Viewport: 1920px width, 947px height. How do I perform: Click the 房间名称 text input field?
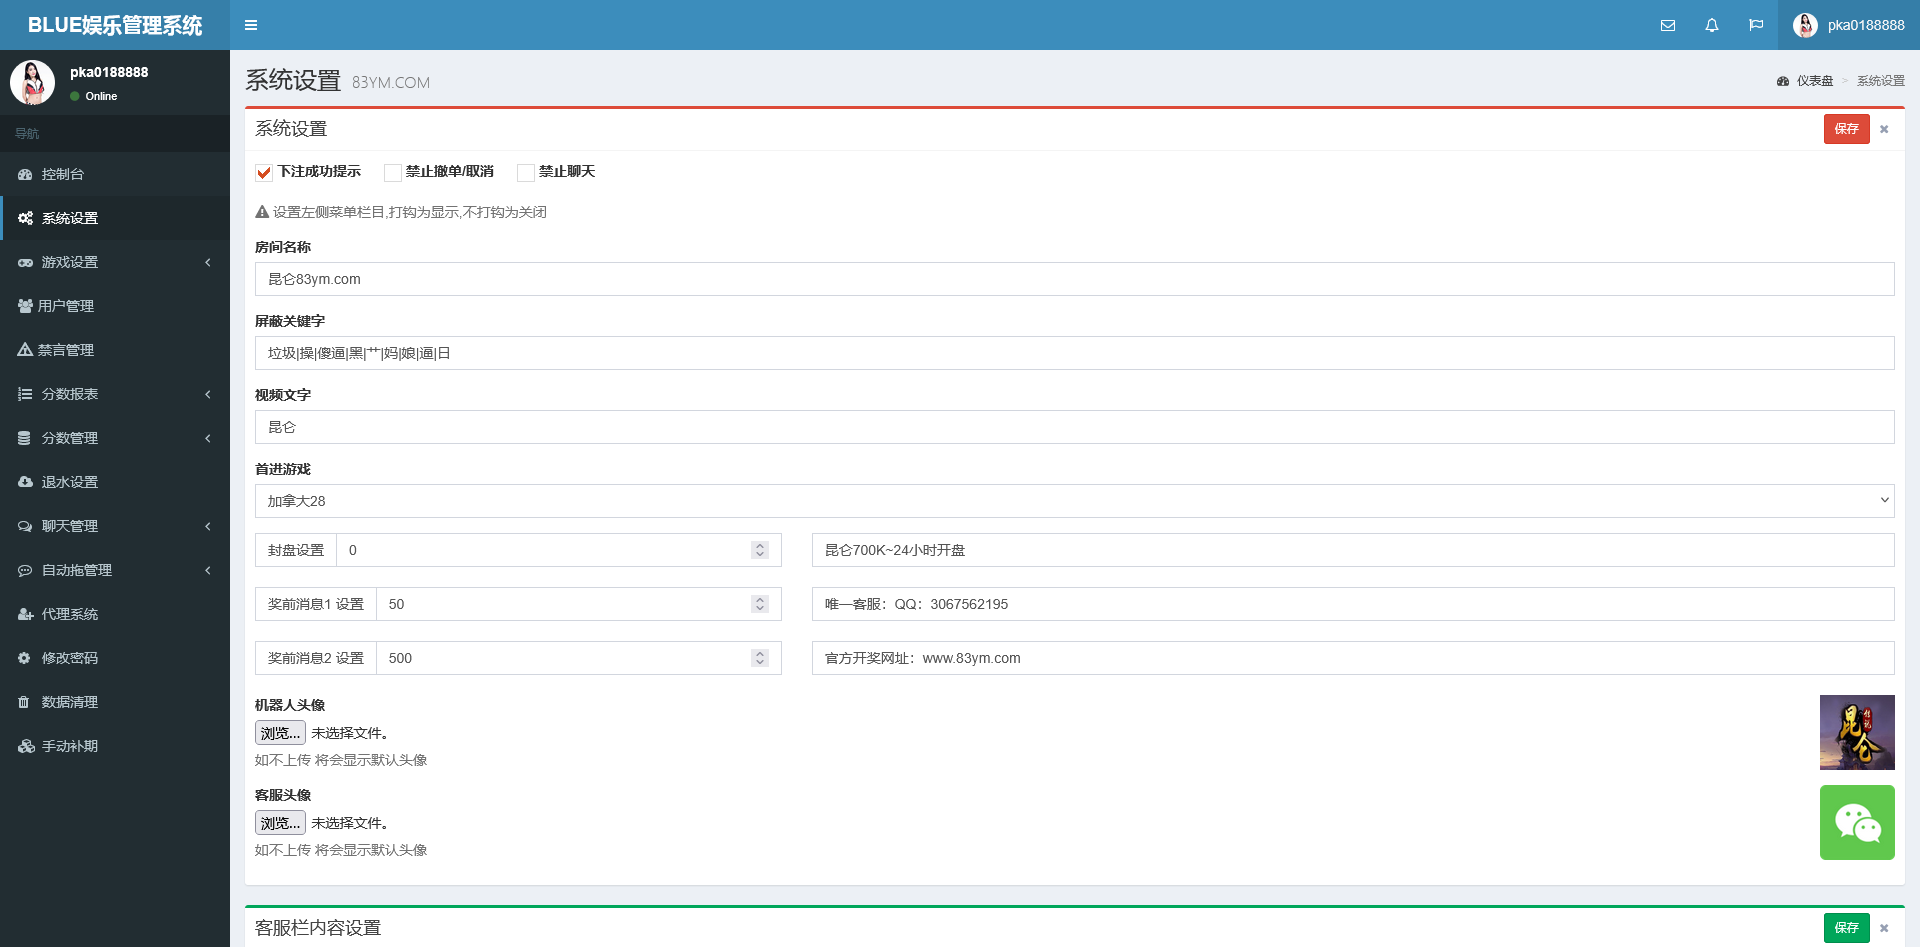[1074, 279]
